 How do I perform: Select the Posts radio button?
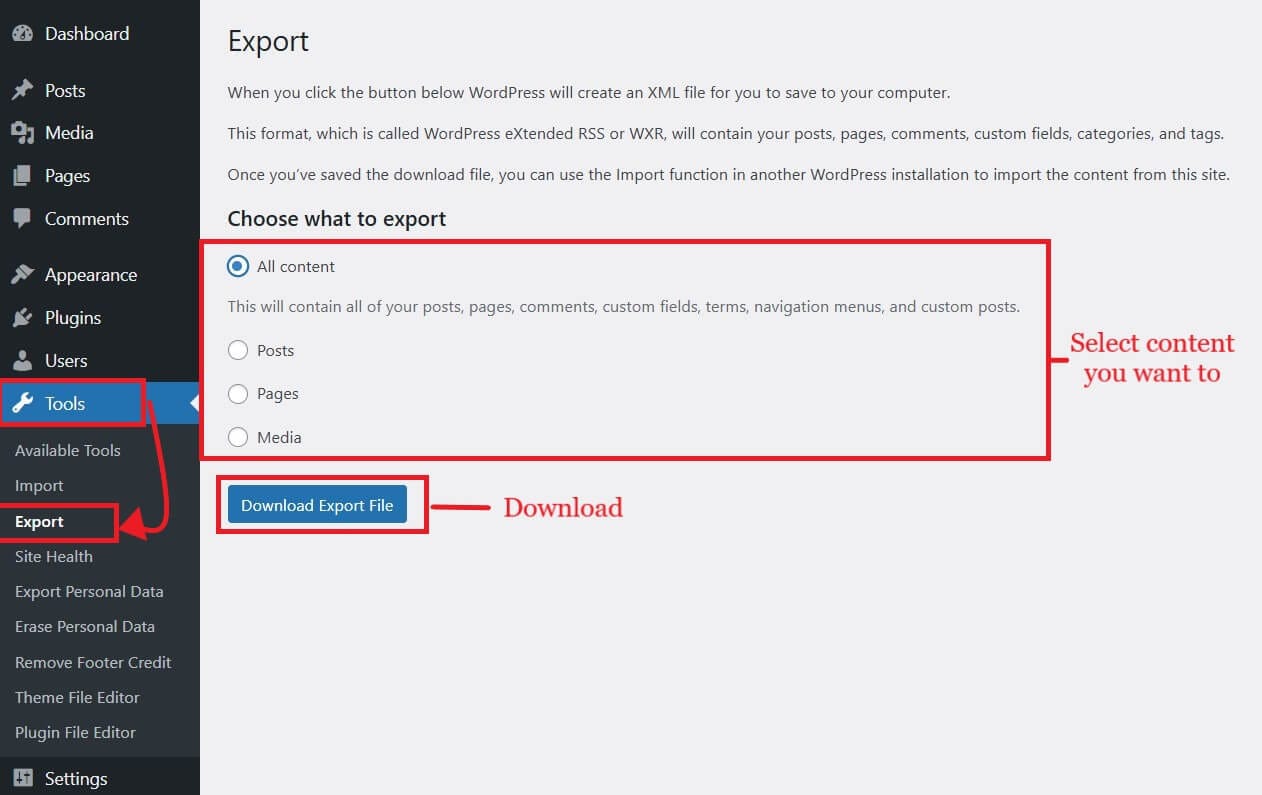pyautogui.click(x=238, y=350)
